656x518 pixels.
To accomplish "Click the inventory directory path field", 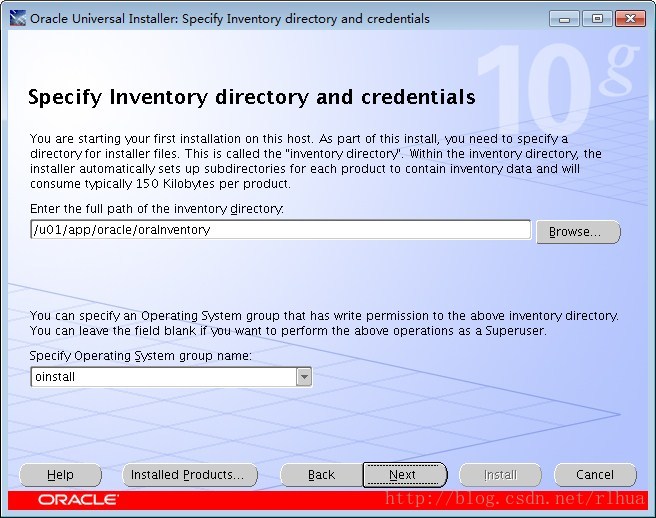I will coord(281,230).
